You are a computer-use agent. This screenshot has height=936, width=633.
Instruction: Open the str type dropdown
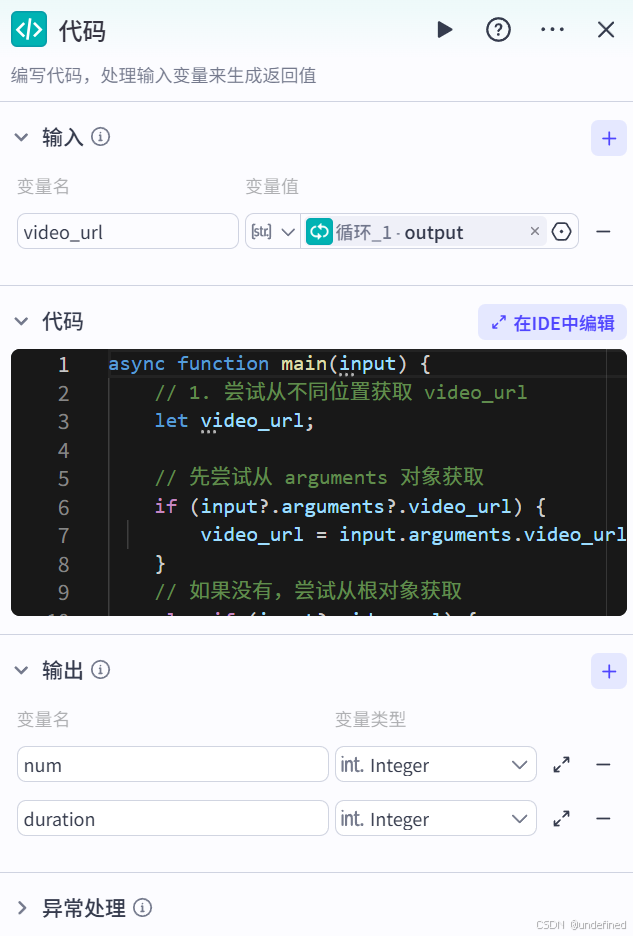tap(273, 231)
